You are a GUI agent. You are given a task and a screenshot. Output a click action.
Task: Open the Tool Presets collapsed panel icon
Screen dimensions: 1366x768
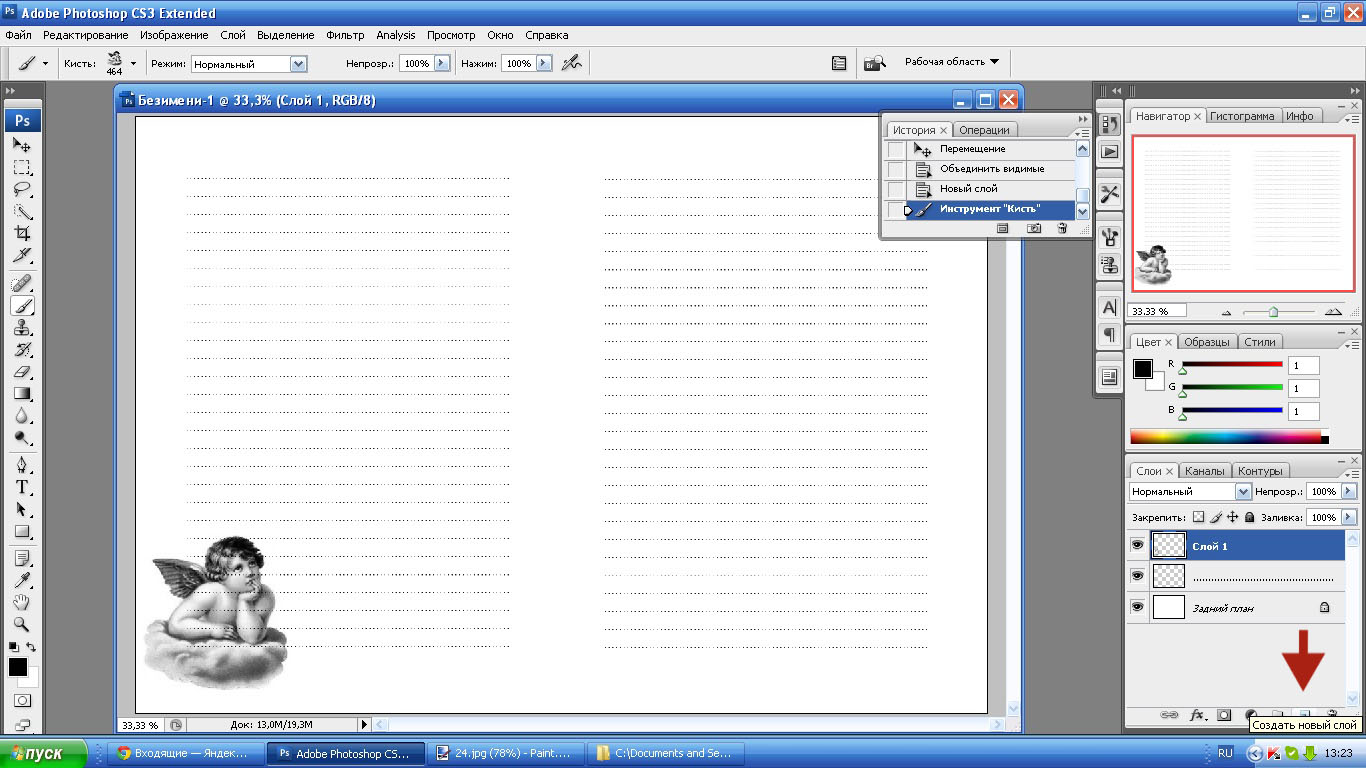coord(1109,194)
